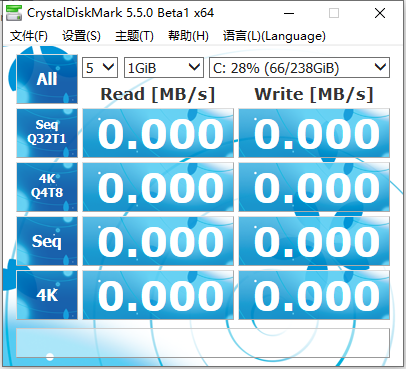Click the empty comment field at the bottom
Viewport: 406px width, 369px height.
[x=203, y=343]
